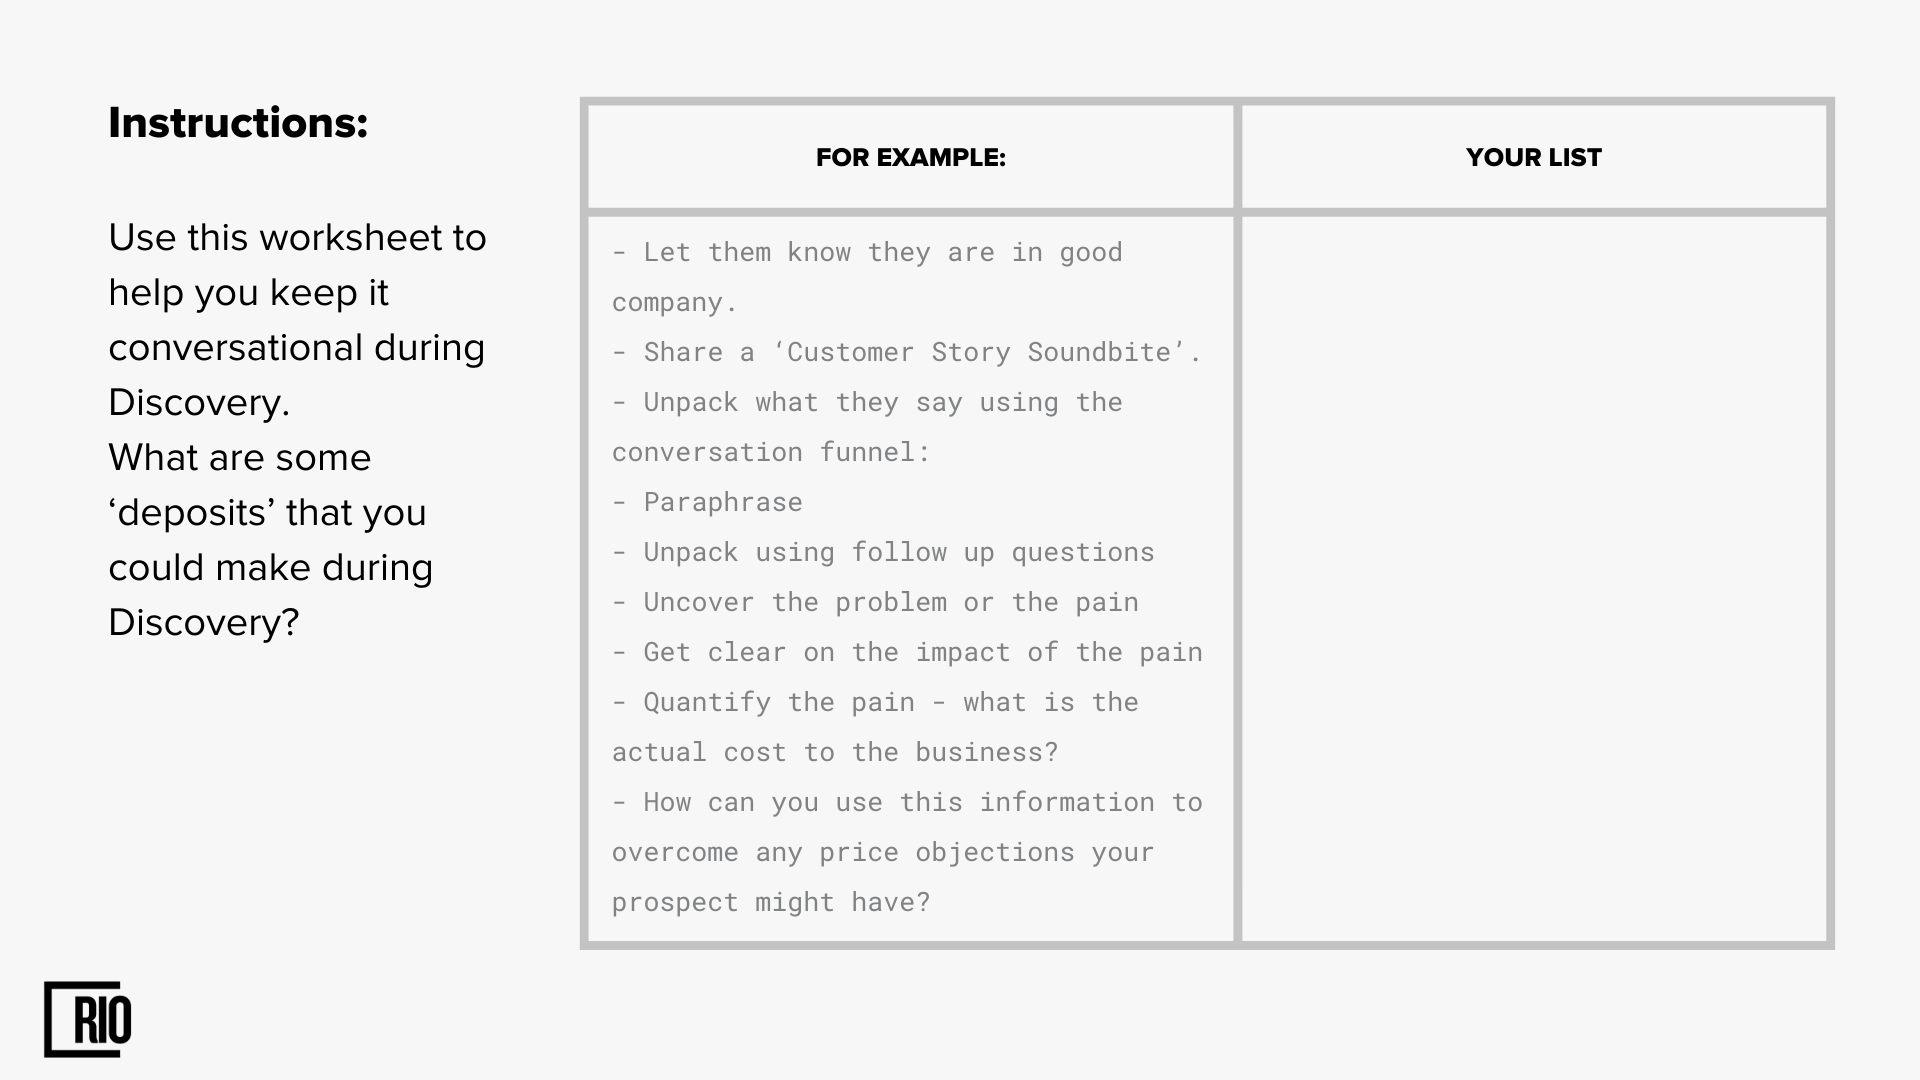Image resolution: width=1920 pixels, height=1080 pixels.
Task: Click 'overcome any price objections' text
Action: click(883, 852)
